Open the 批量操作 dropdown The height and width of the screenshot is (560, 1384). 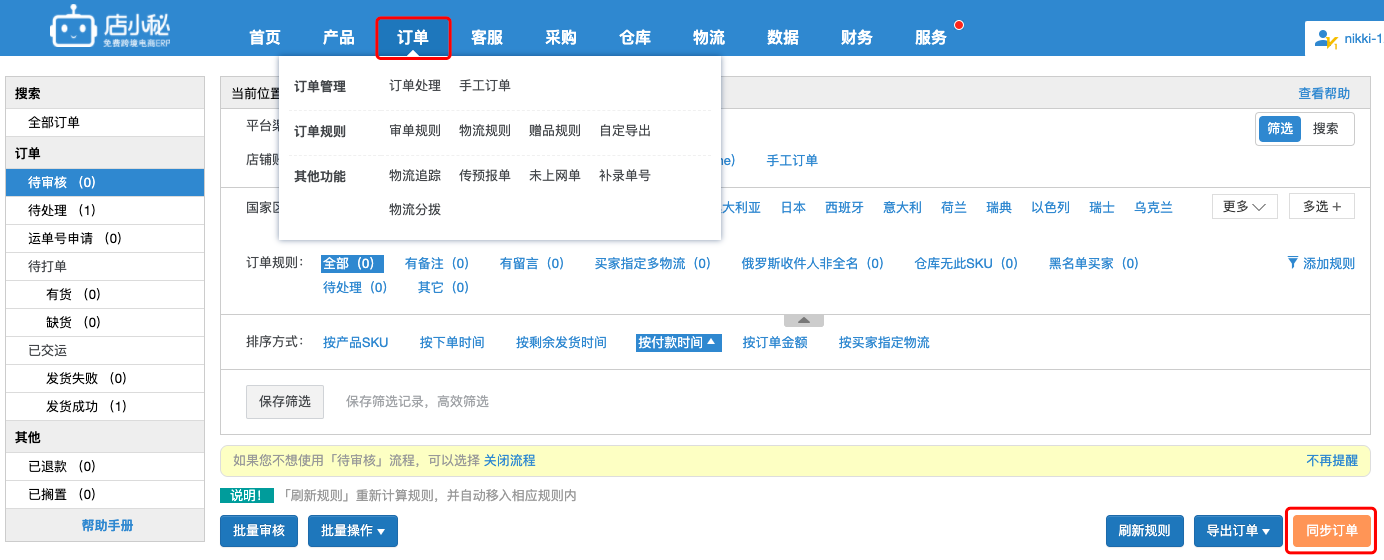(x=353, y=531)
